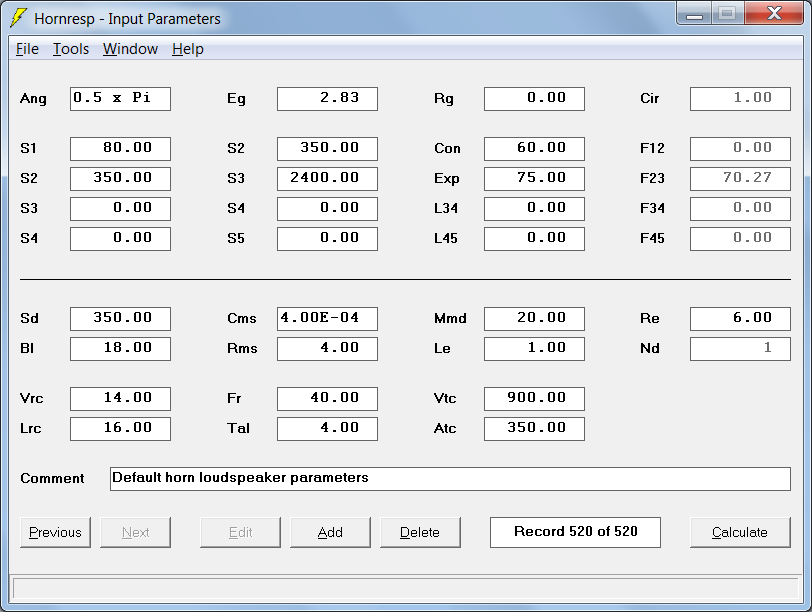Viewport: 812px width, 612px height.
Task: Select the F23 field showing 70.27
Action: tap(741, 179)
